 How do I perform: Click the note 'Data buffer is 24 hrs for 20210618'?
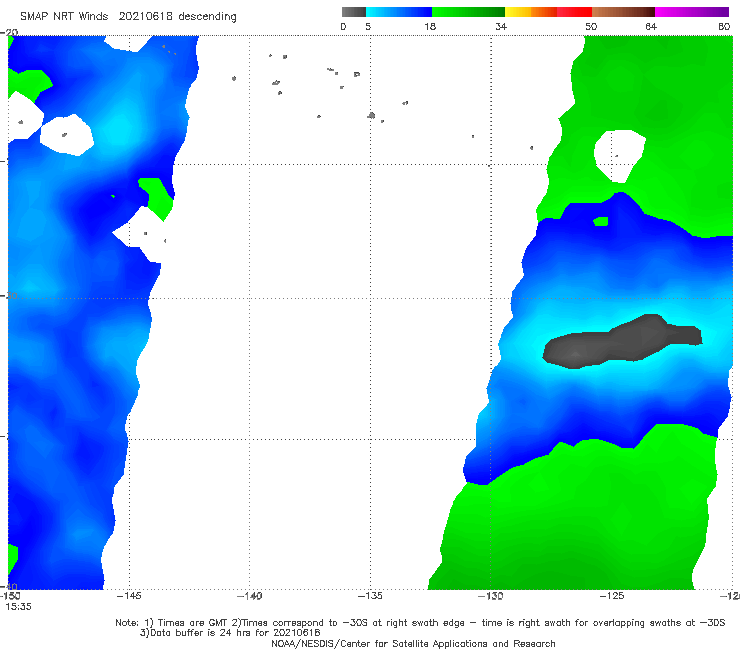click(x=230, y=633)
